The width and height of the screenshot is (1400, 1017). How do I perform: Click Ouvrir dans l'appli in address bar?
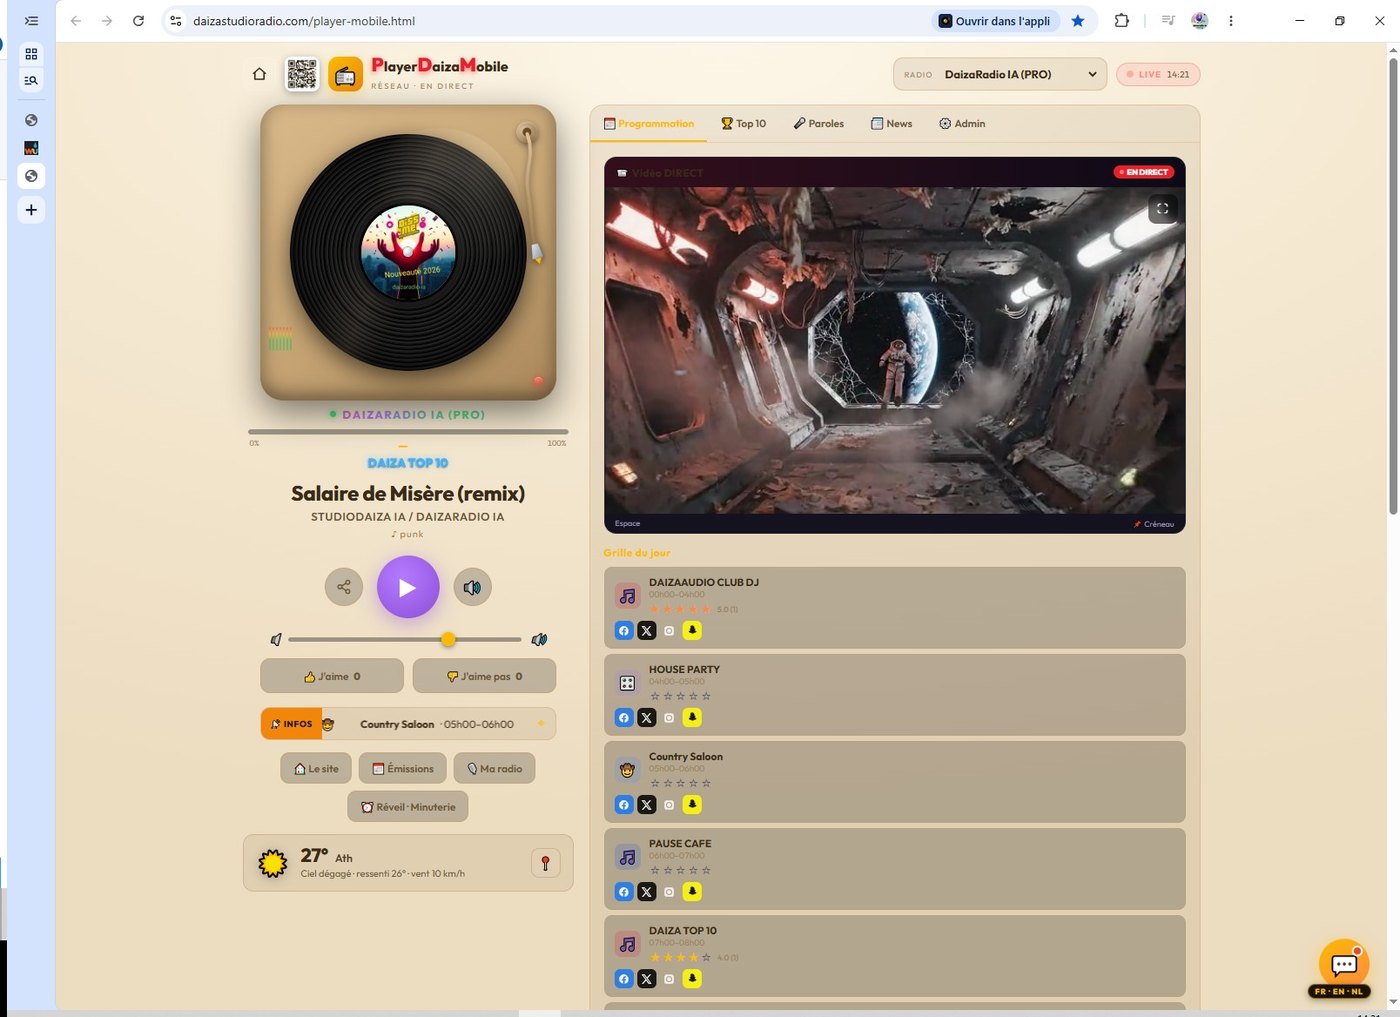994,20
